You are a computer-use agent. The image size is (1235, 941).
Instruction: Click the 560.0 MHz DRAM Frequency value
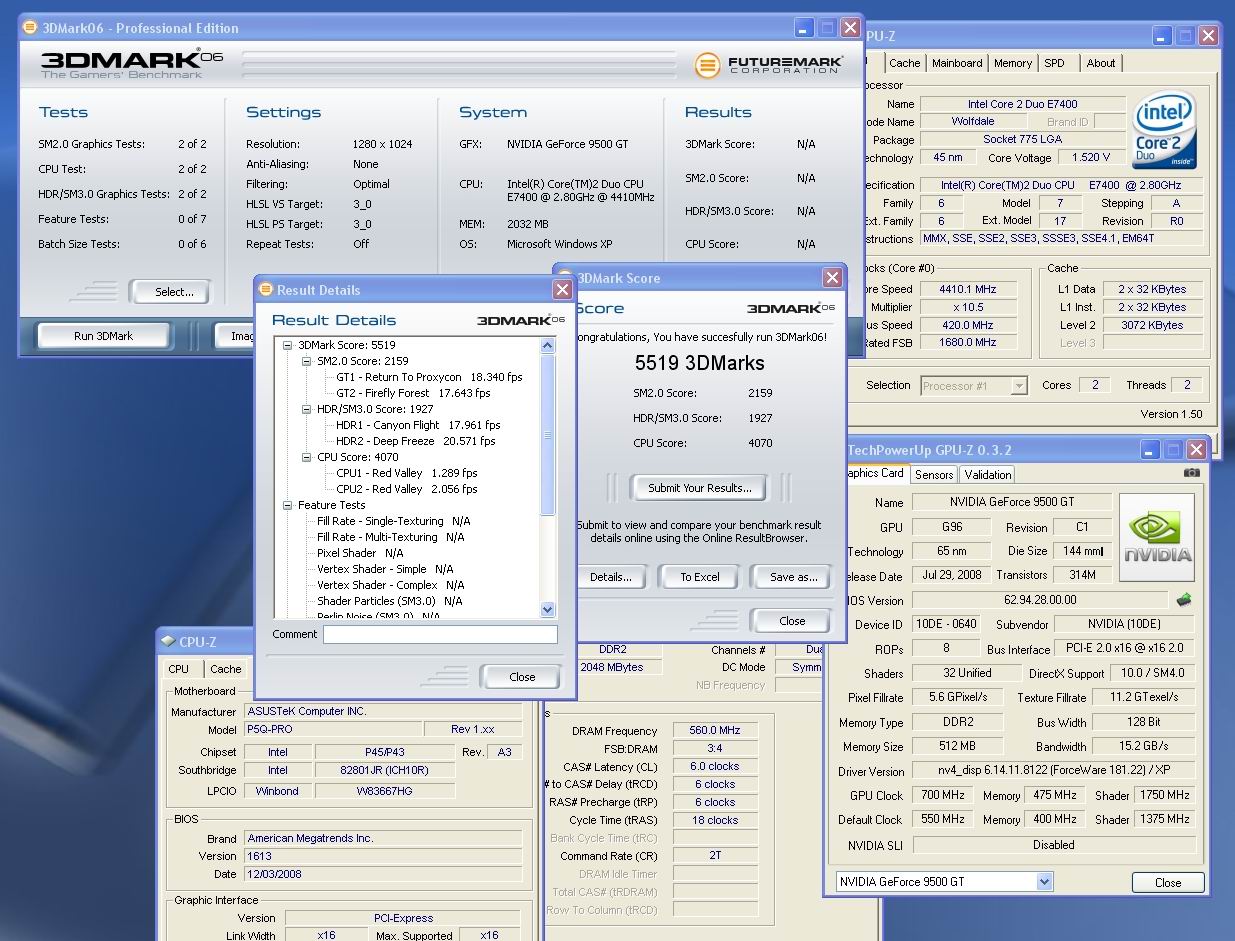tap(715, 731)
